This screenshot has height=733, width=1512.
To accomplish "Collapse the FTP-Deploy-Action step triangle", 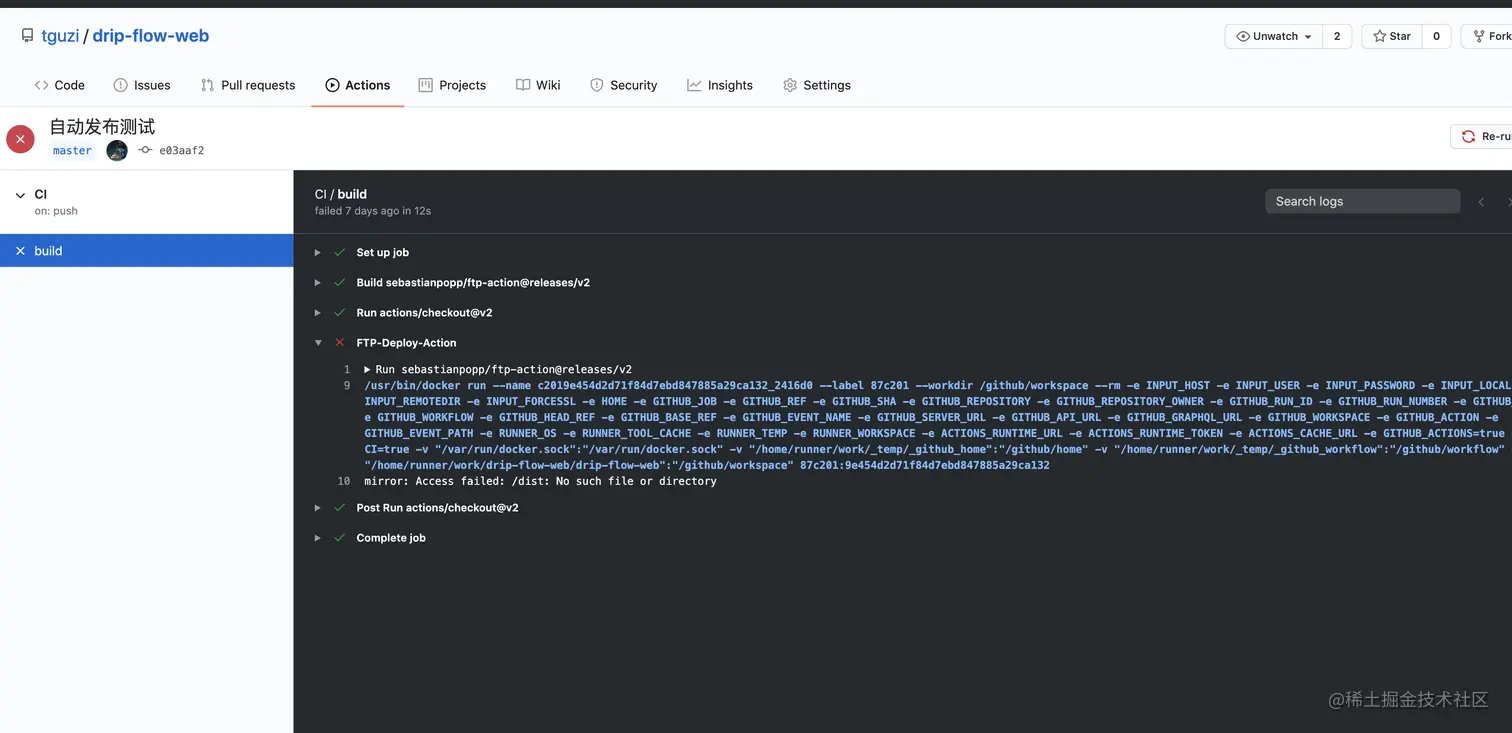I will [318, 343].
